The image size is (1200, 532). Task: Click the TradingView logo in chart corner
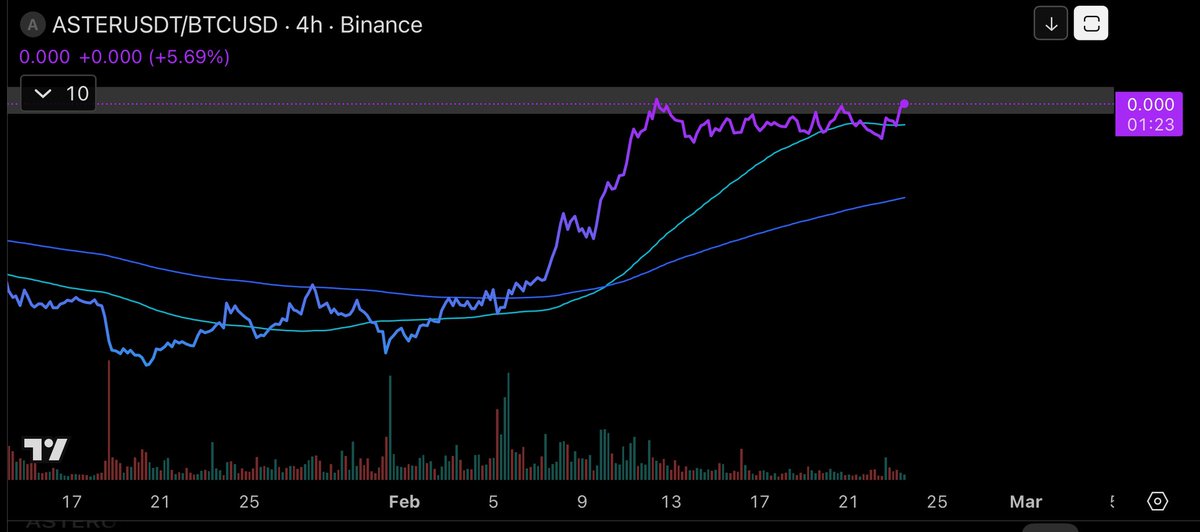pos(45,450)
